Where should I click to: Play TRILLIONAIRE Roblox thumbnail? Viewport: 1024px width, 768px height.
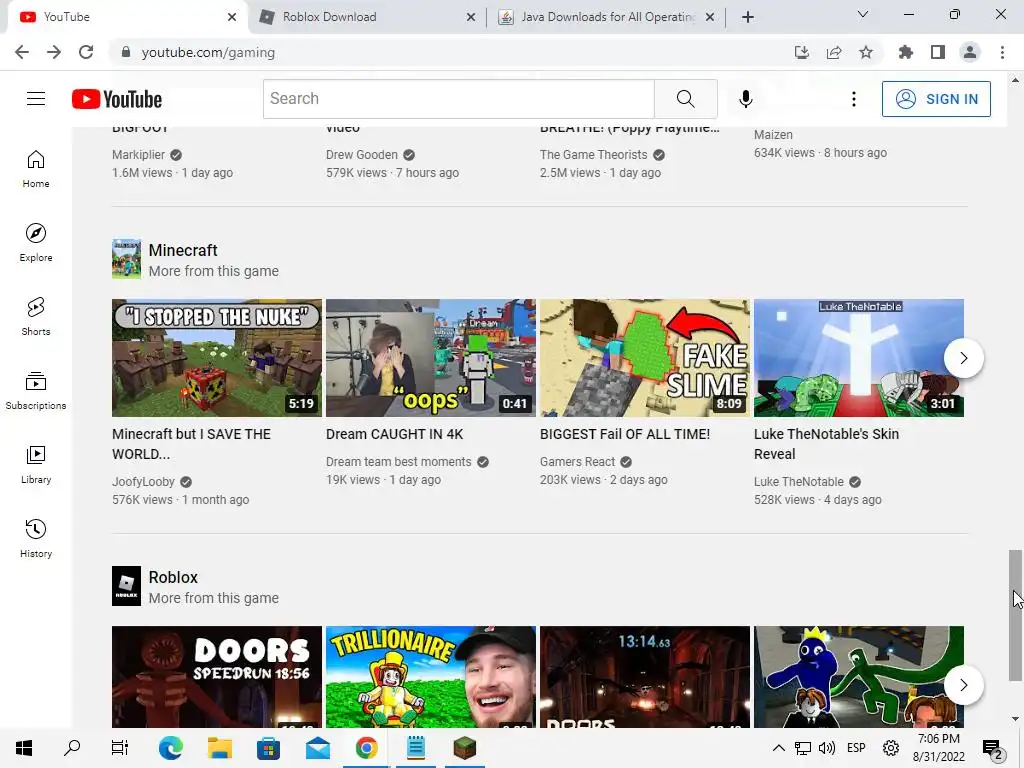click(430, 677)
